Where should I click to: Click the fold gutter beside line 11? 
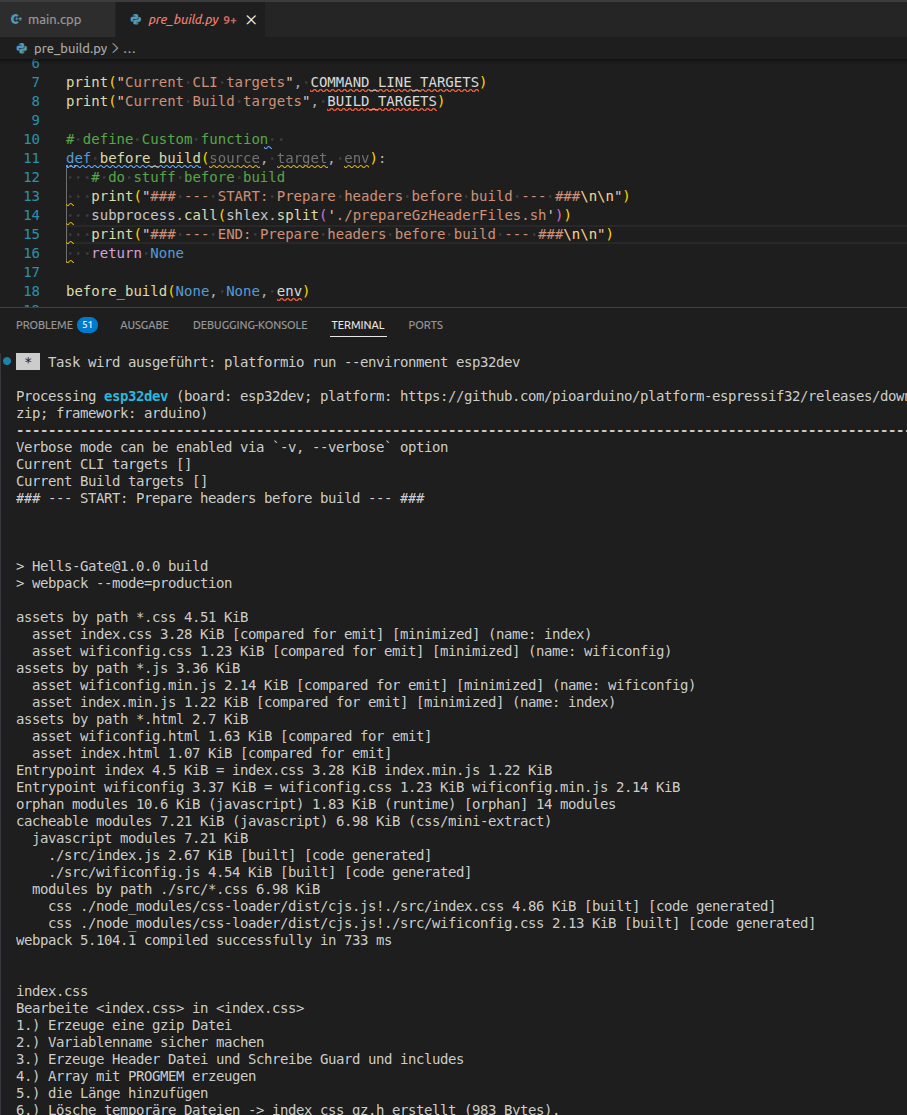pos(54,158)
